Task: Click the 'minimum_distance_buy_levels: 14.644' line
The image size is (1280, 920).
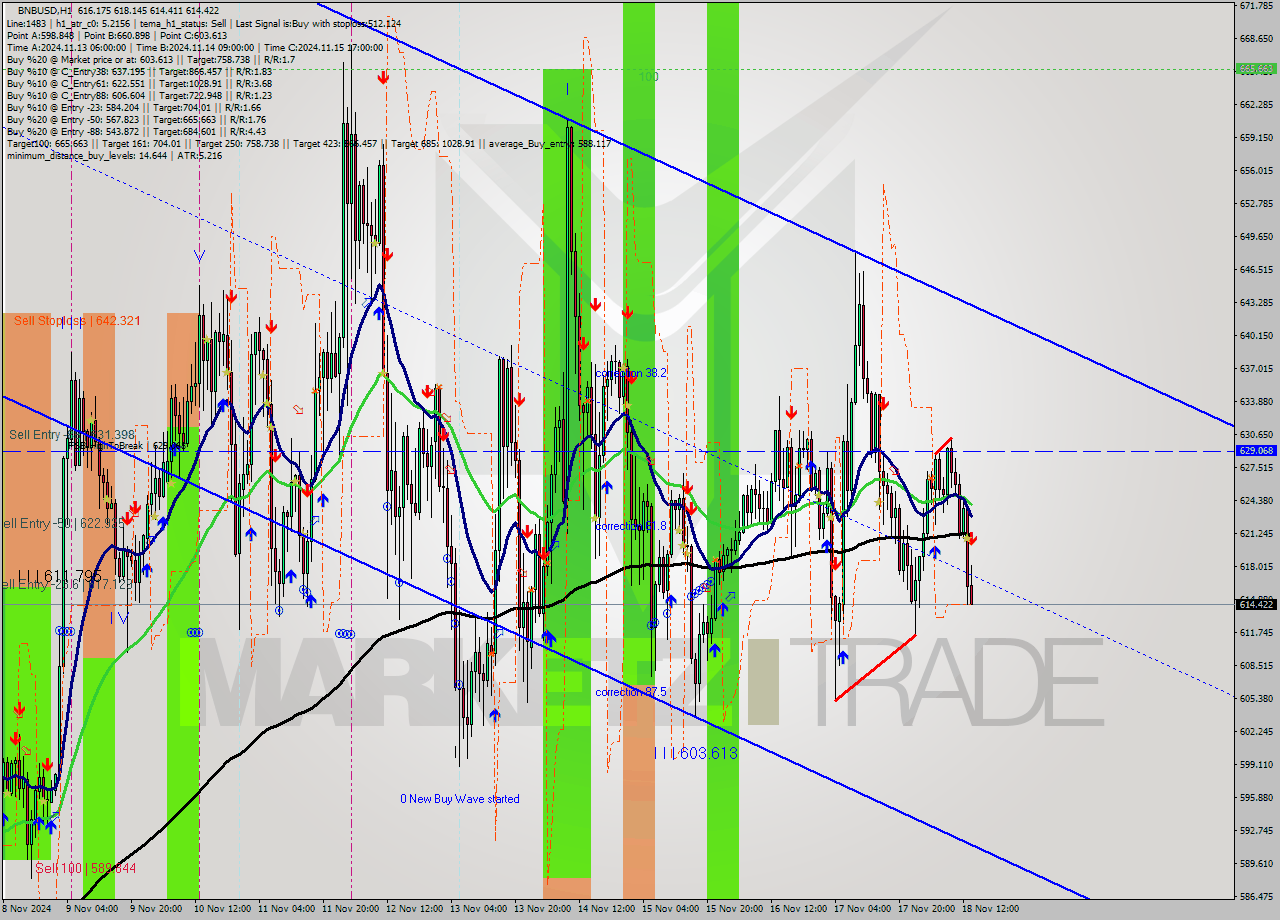Action: [x=114, y=155]
